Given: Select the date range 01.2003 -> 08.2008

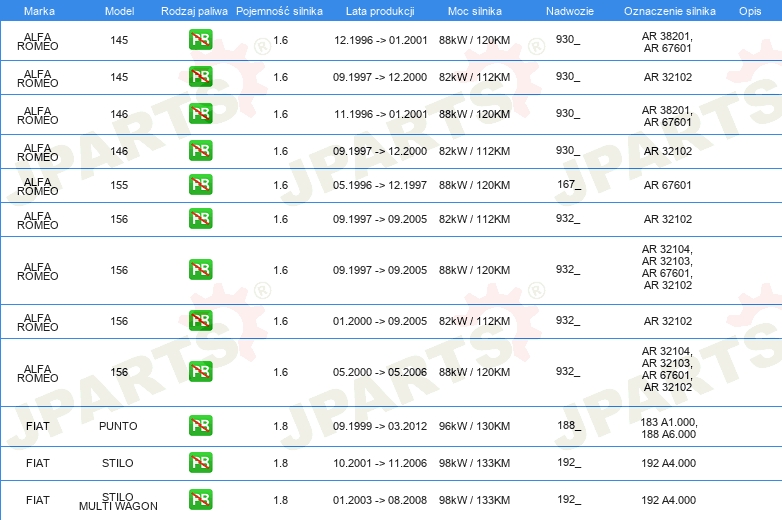Looking at the screenshot, I should tap(380, 500).
